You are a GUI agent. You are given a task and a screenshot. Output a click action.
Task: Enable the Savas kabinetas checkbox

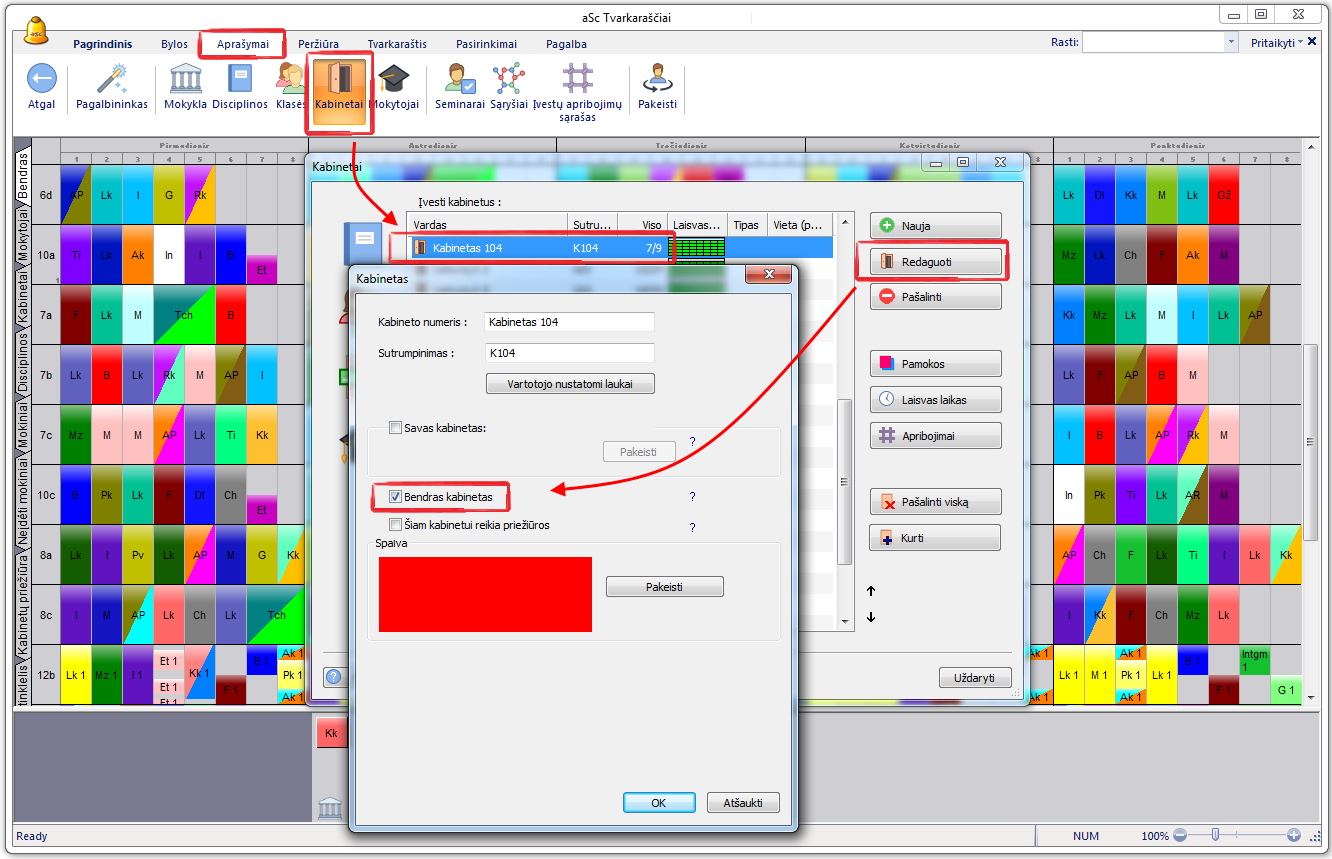click(x=395, y=428)
